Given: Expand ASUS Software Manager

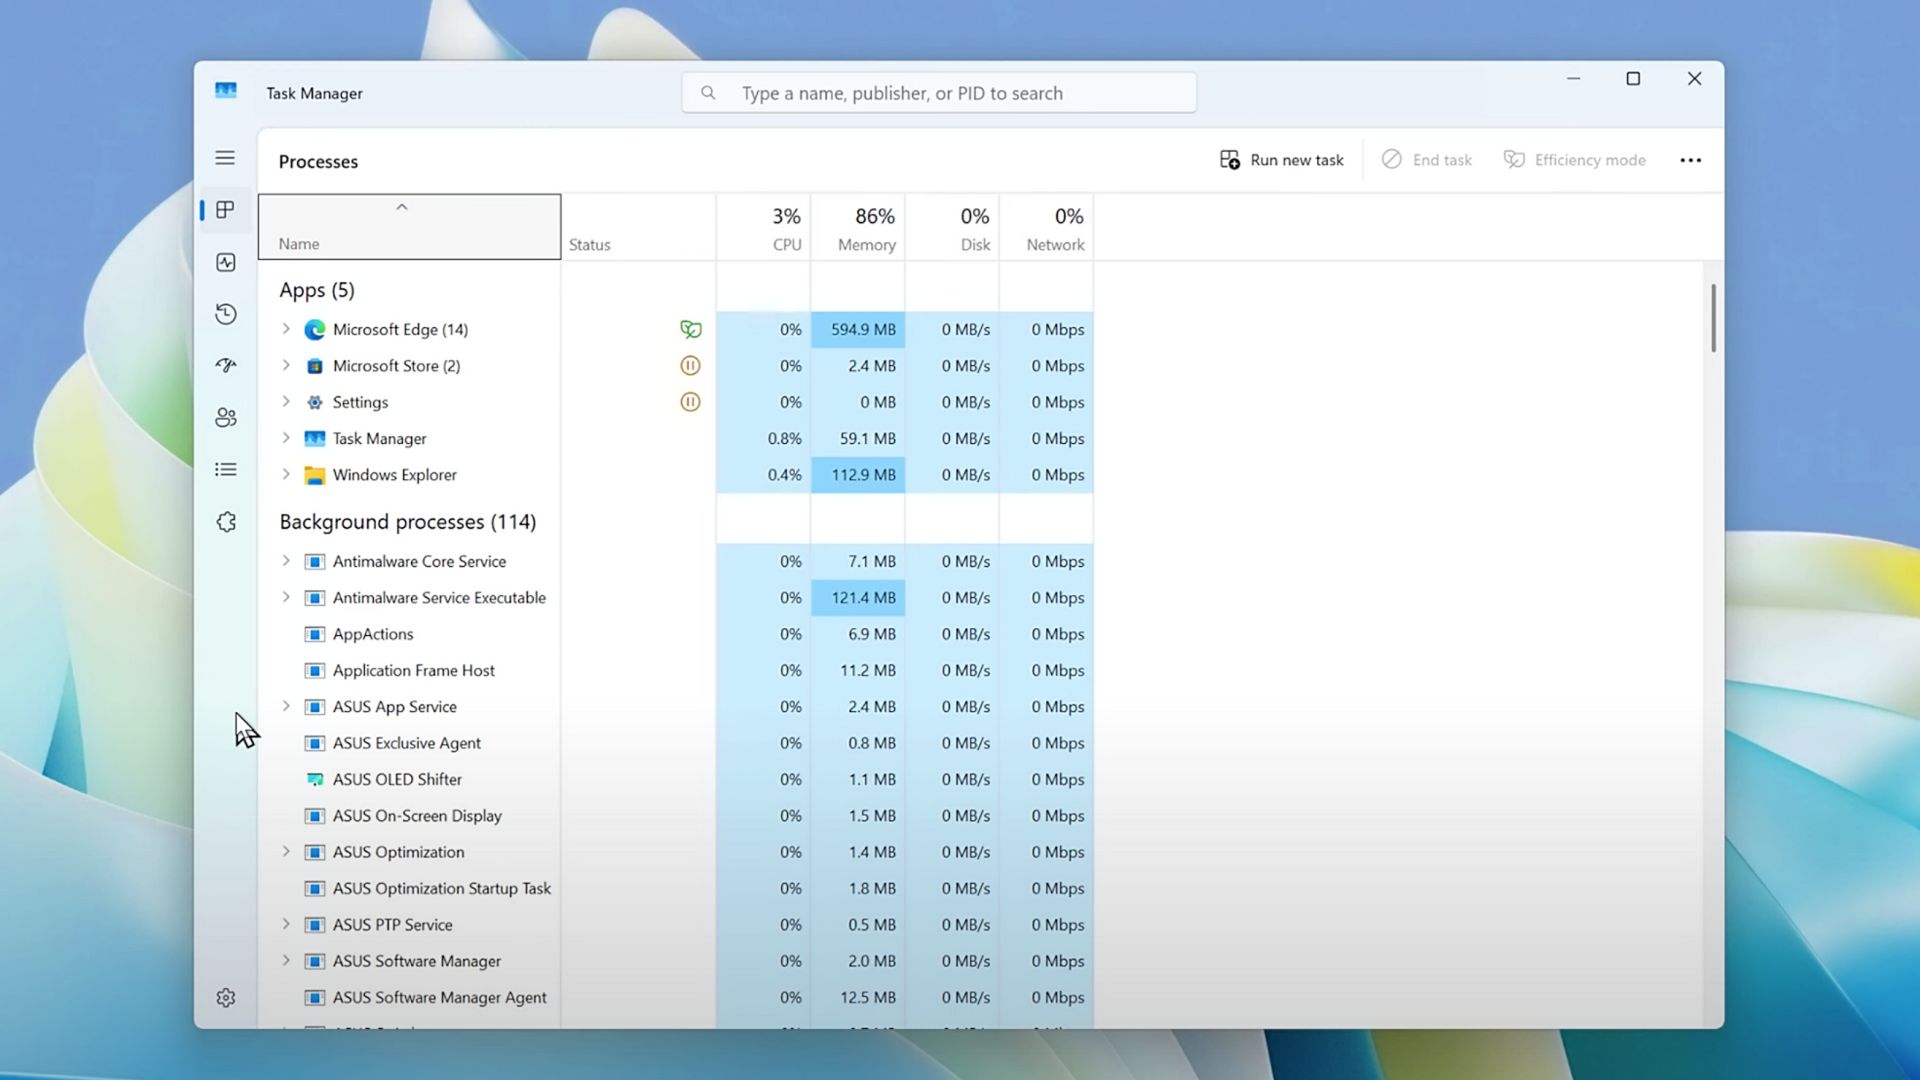Looking at the screenshot, I should point(286,961).
